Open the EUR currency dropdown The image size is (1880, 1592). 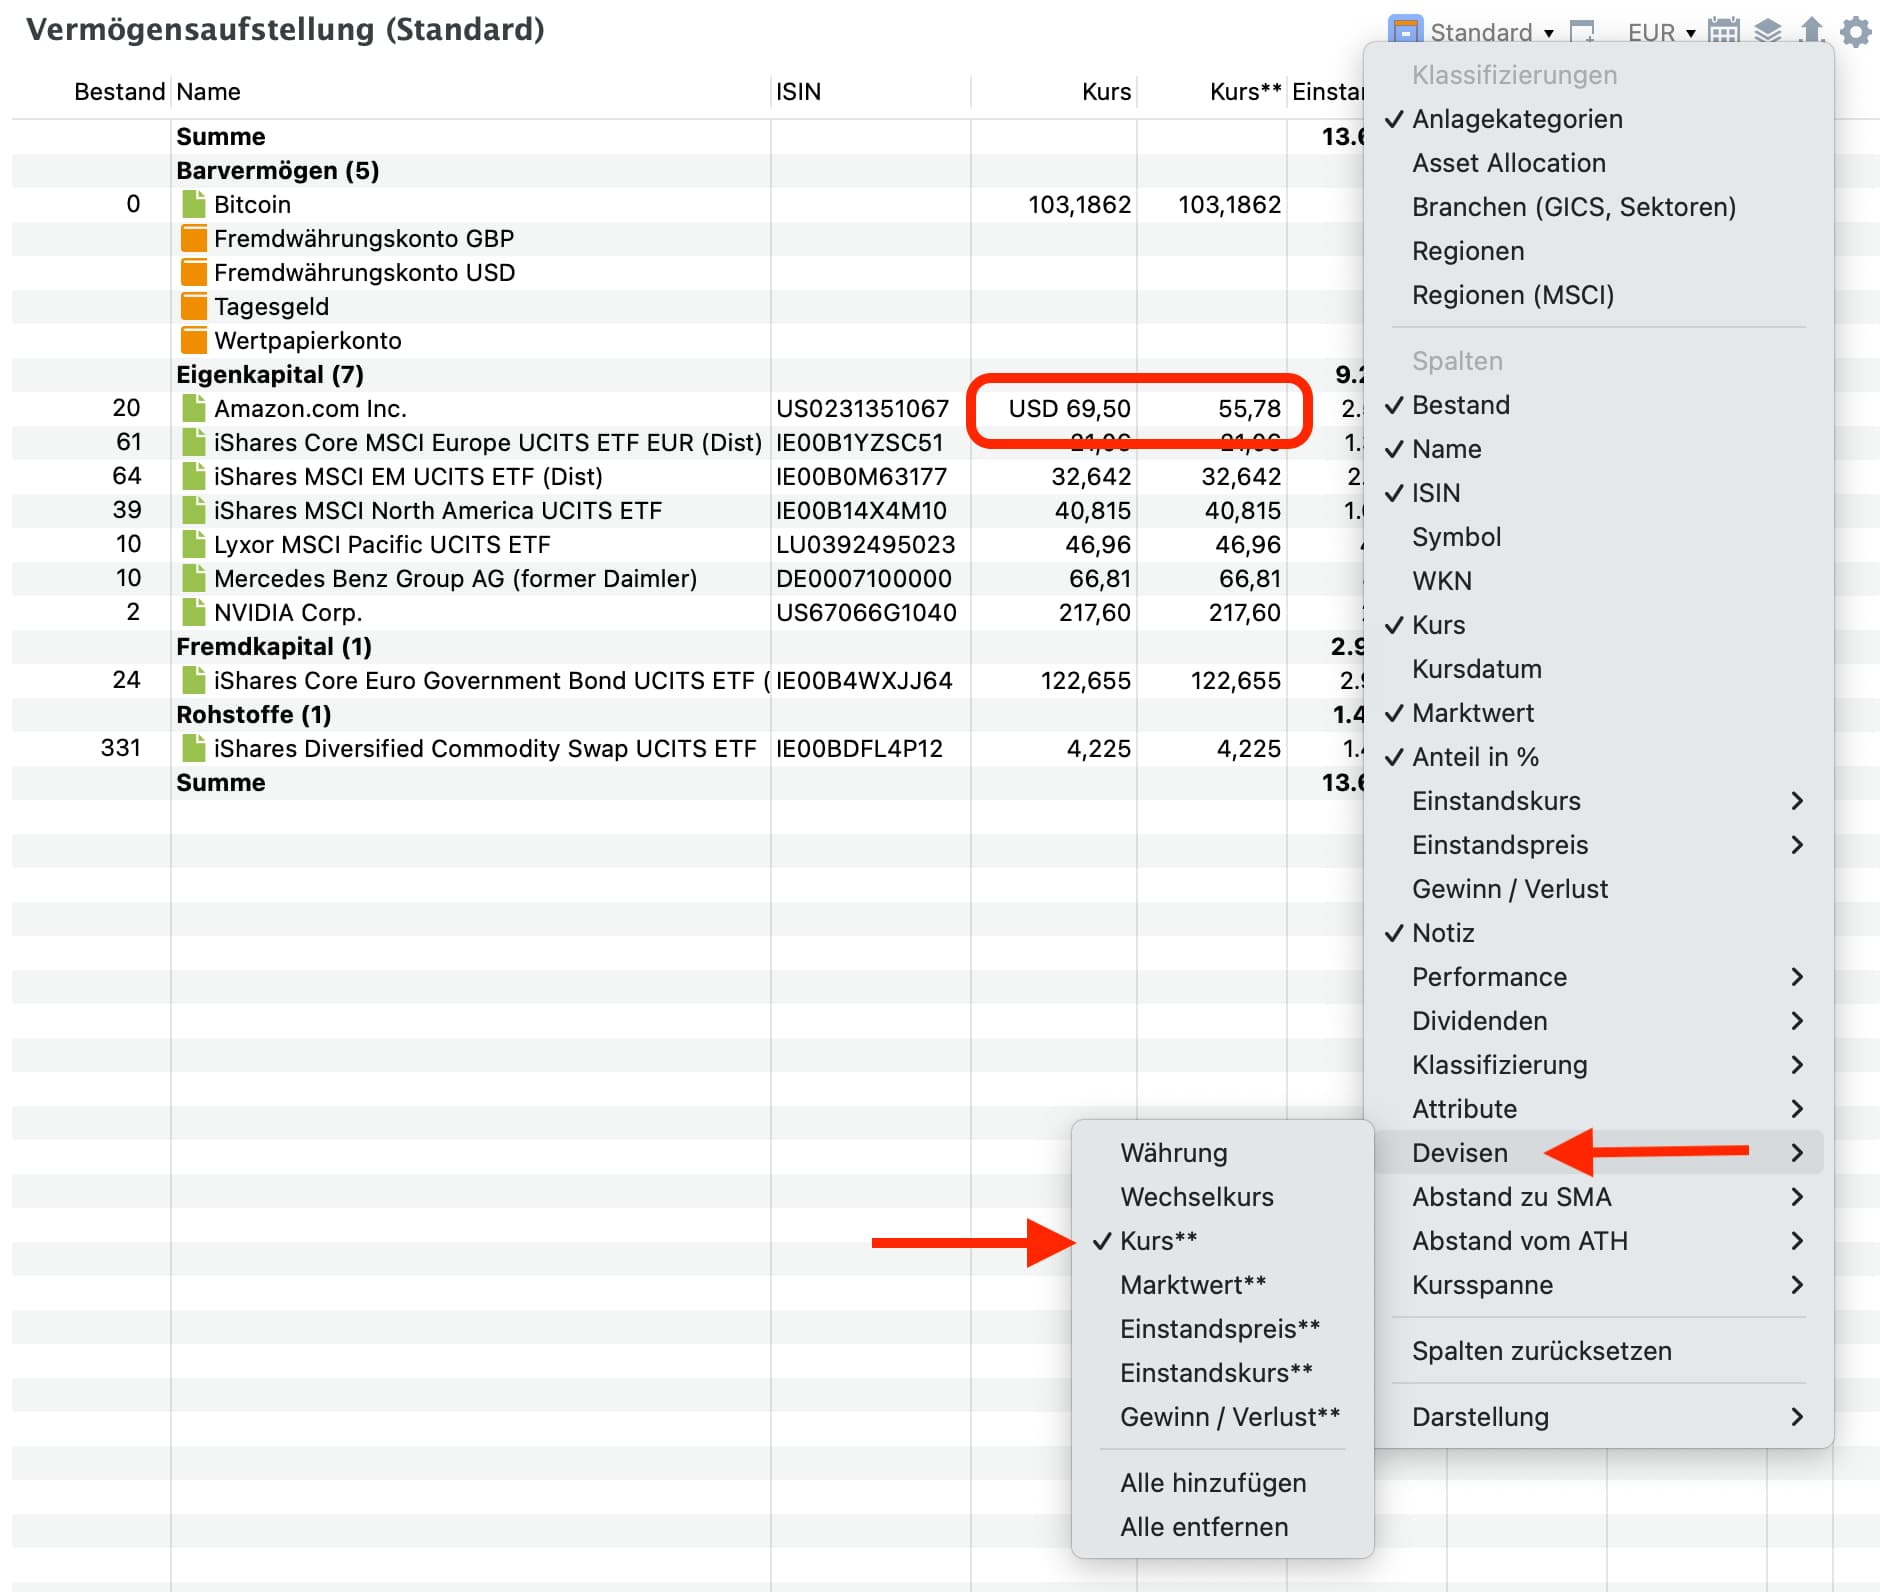coord(1661,32)
